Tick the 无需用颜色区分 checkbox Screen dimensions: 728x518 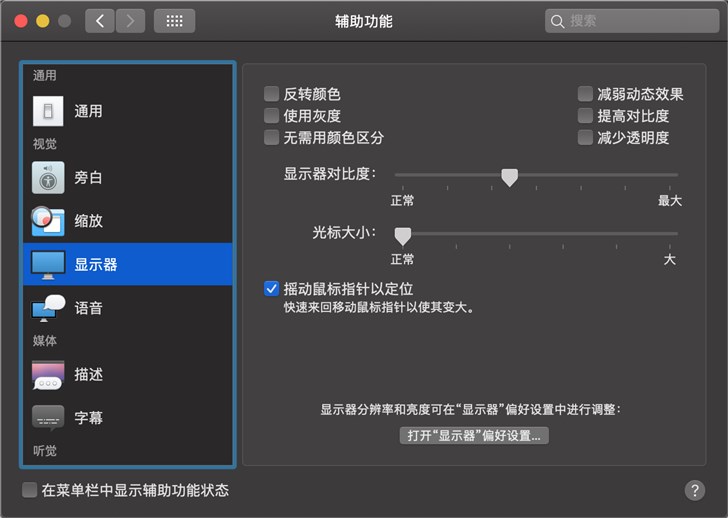coord(271,137)
